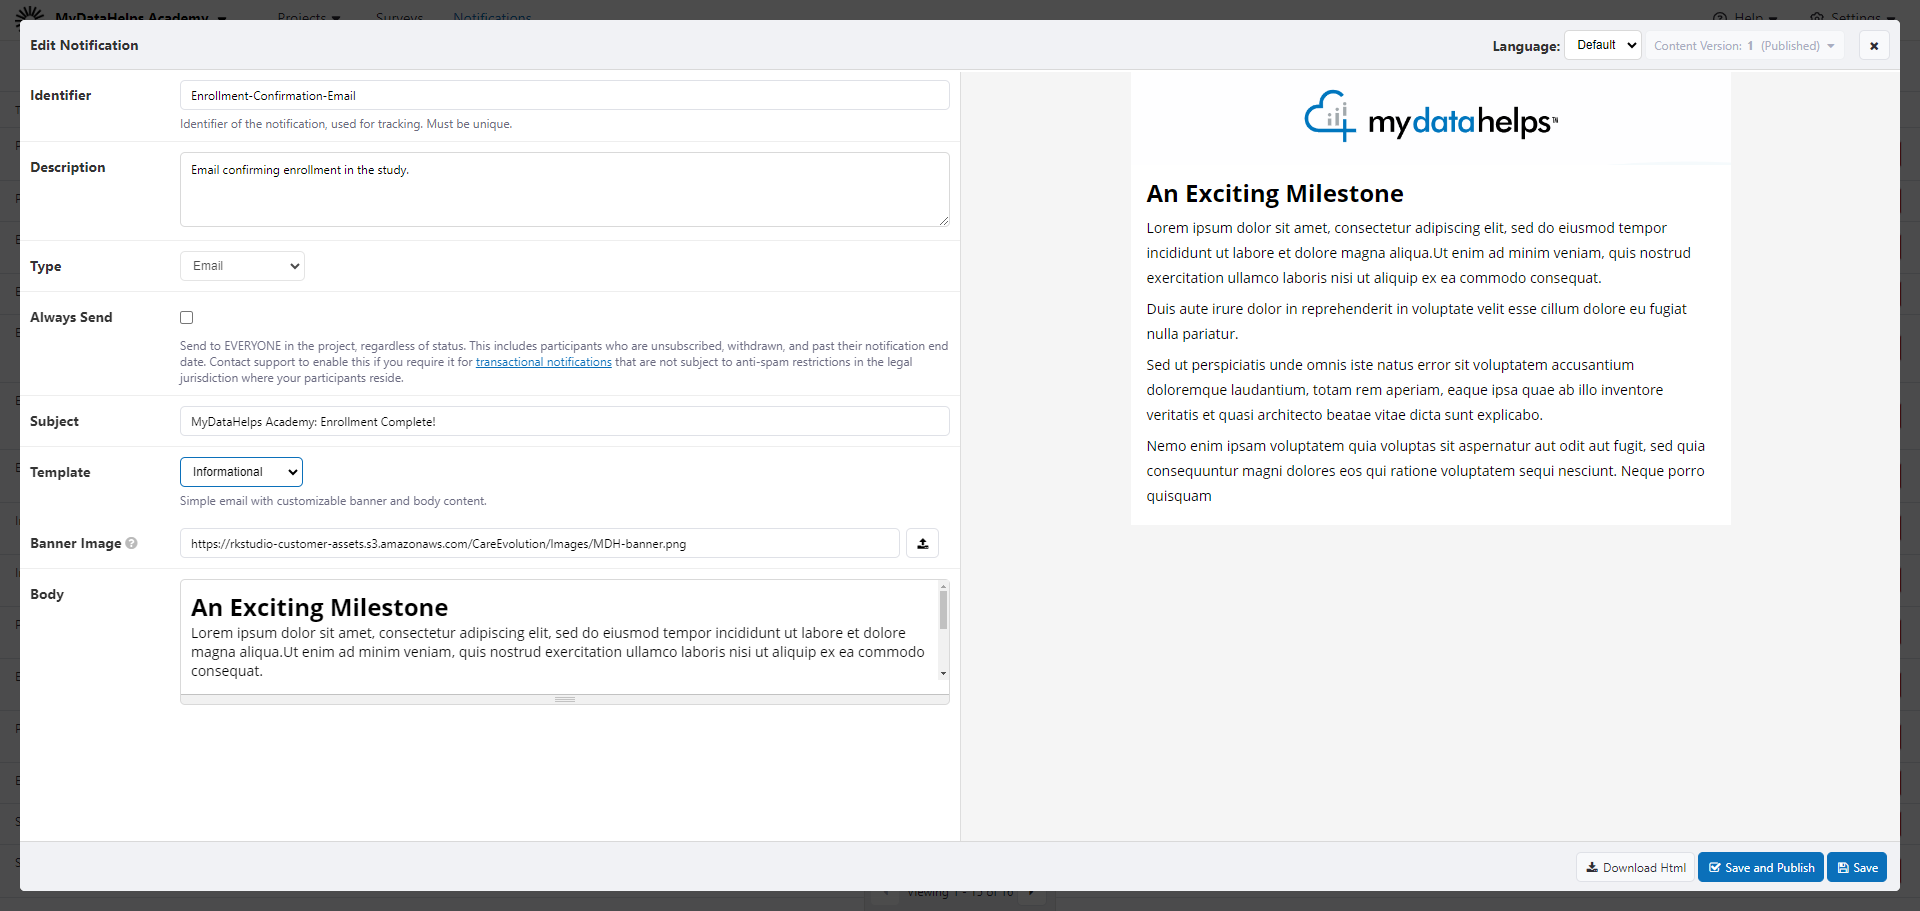The height and width of the screenshot is (911, 1920).
Task: Click the Banner Image help question icon
Action: pyautogui.click(x=131, y=543)
